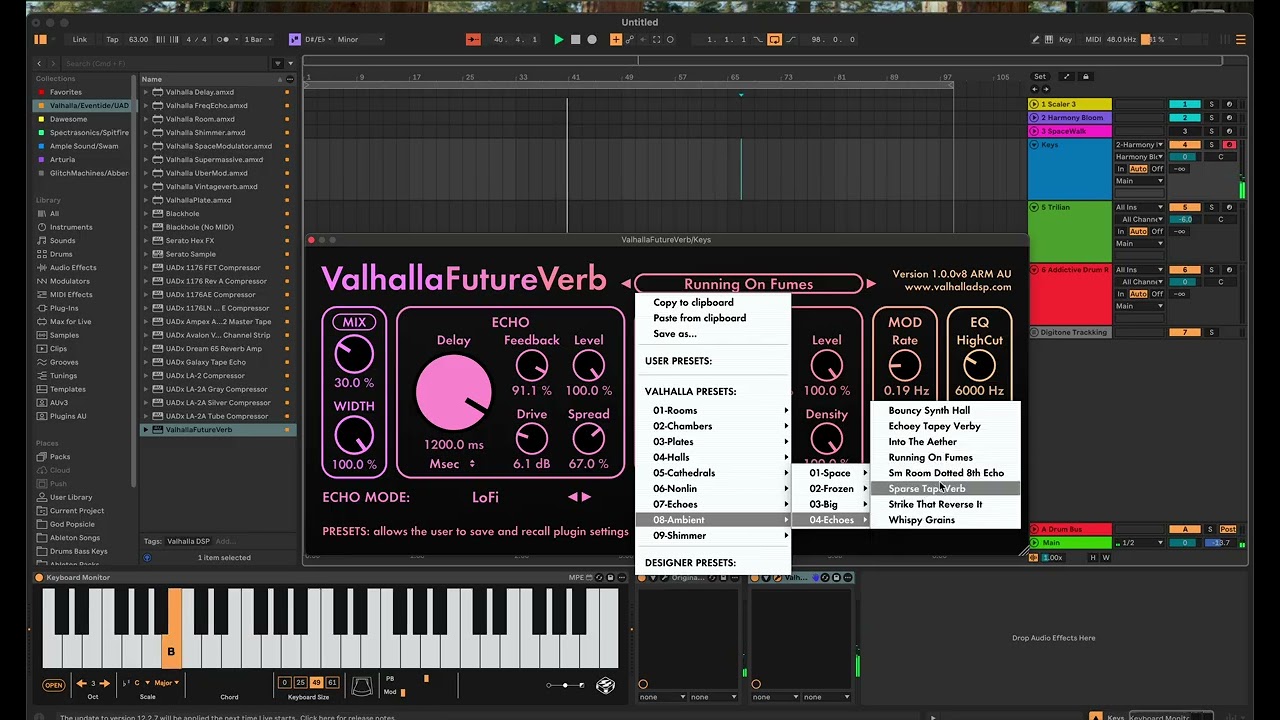This screenshot has width=1280, height=720.
Task: Open the Minor scale mode dropdown
Action: point(359,39)
